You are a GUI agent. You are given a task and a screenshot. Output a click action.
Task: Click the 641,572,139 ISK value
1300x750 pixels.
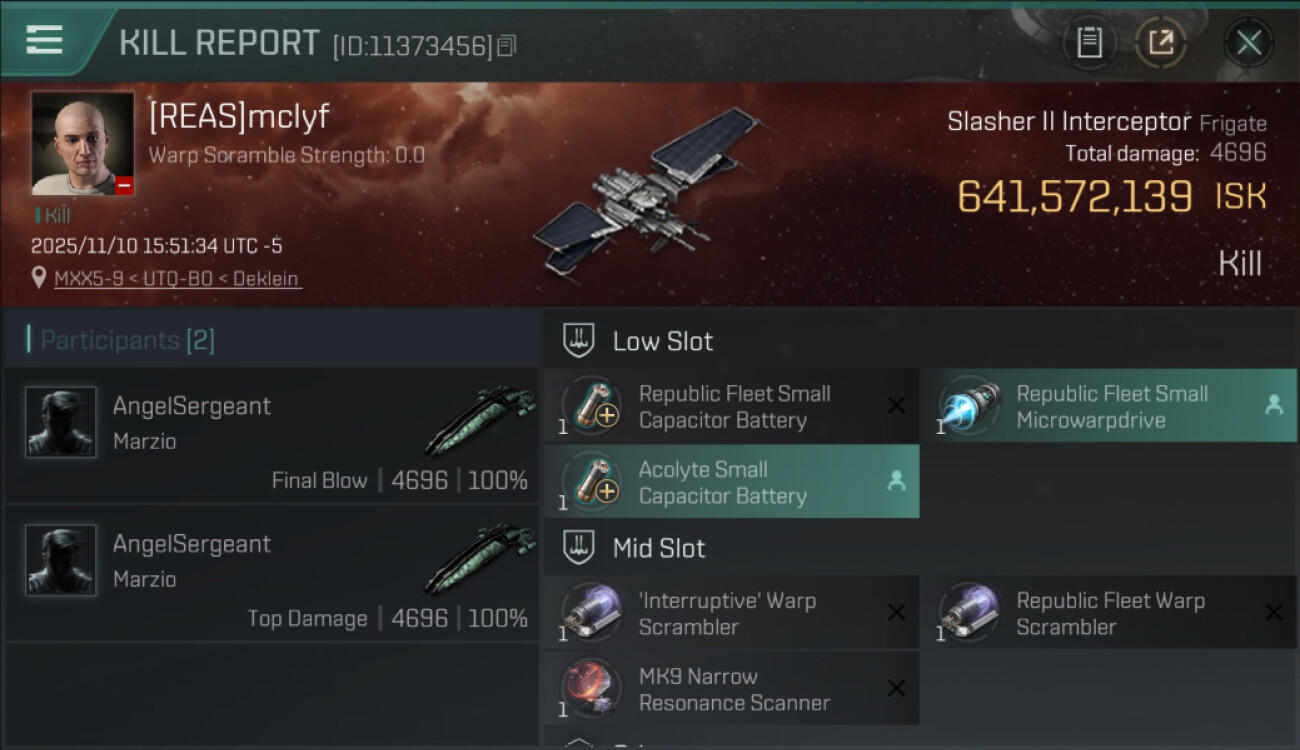point(1112,196)
